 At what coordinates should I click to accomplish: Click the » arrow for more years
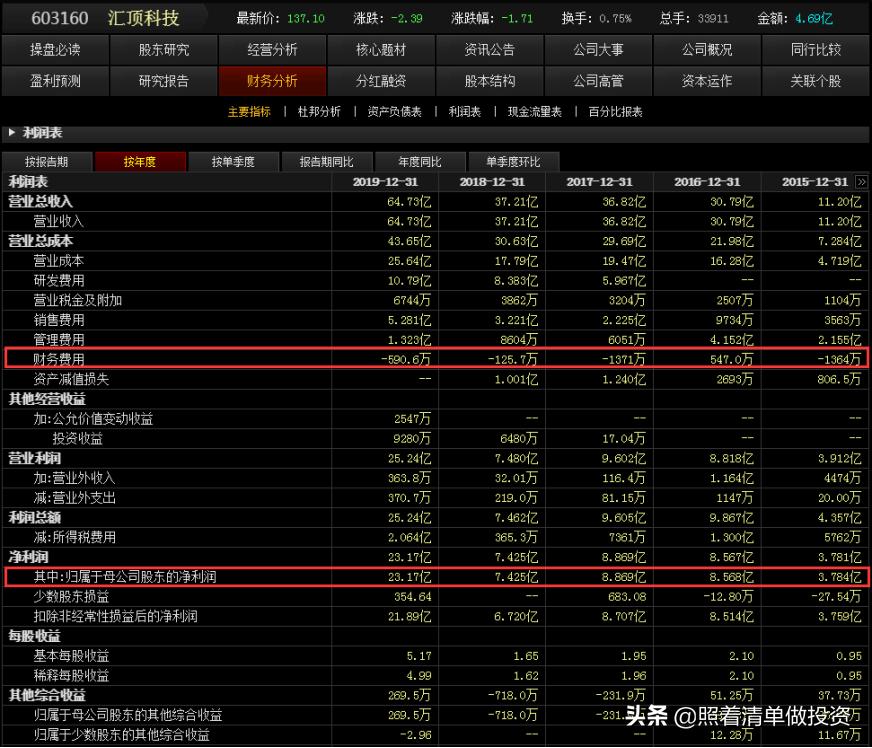point(861,182)
